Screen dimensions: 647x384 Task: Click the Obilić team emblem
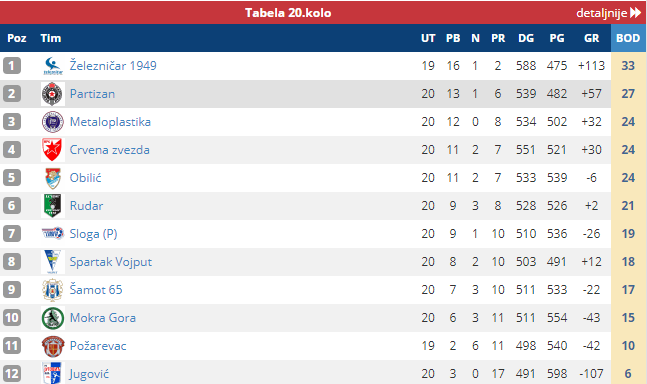pos(53,178)
